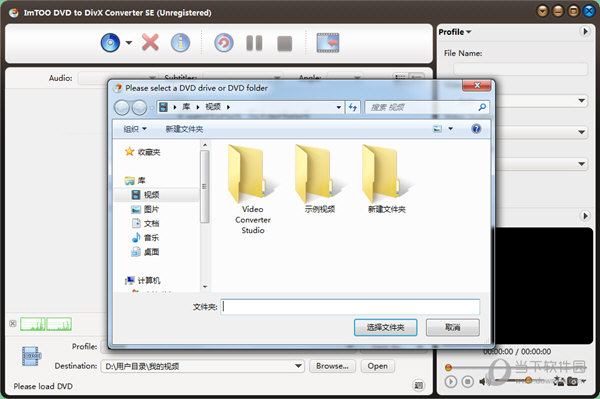Close the DVD folder selection dialog
The image size is (600, 399).
point(476,86)
